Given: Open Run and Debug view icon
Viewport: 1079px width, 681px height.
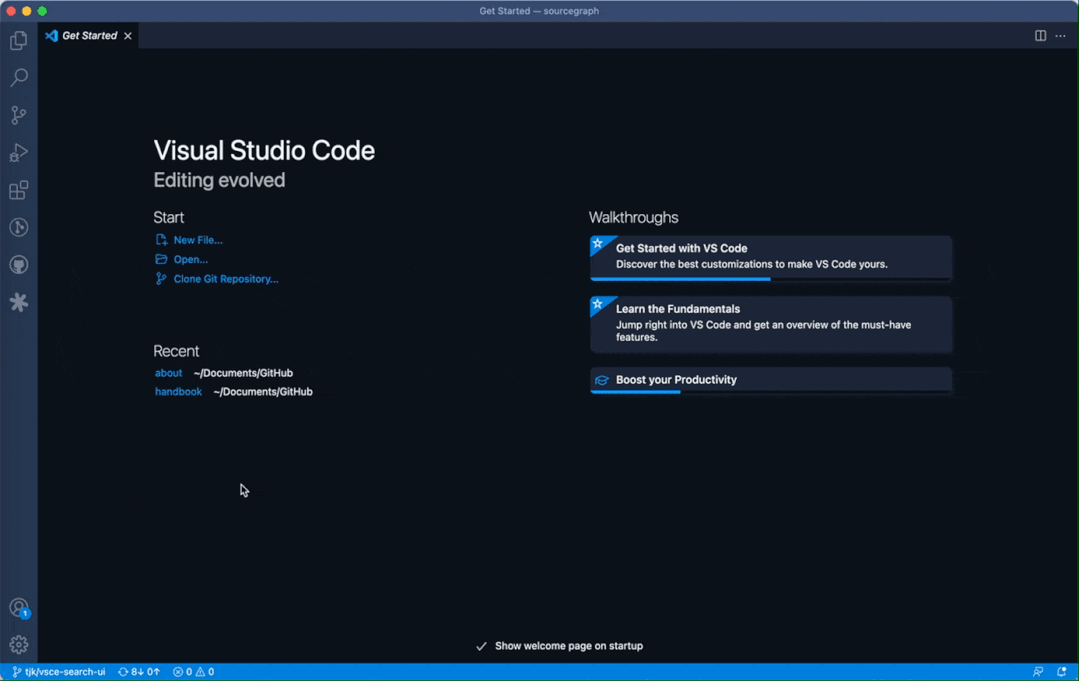Looking at the screenshot, I should (19, 153).
